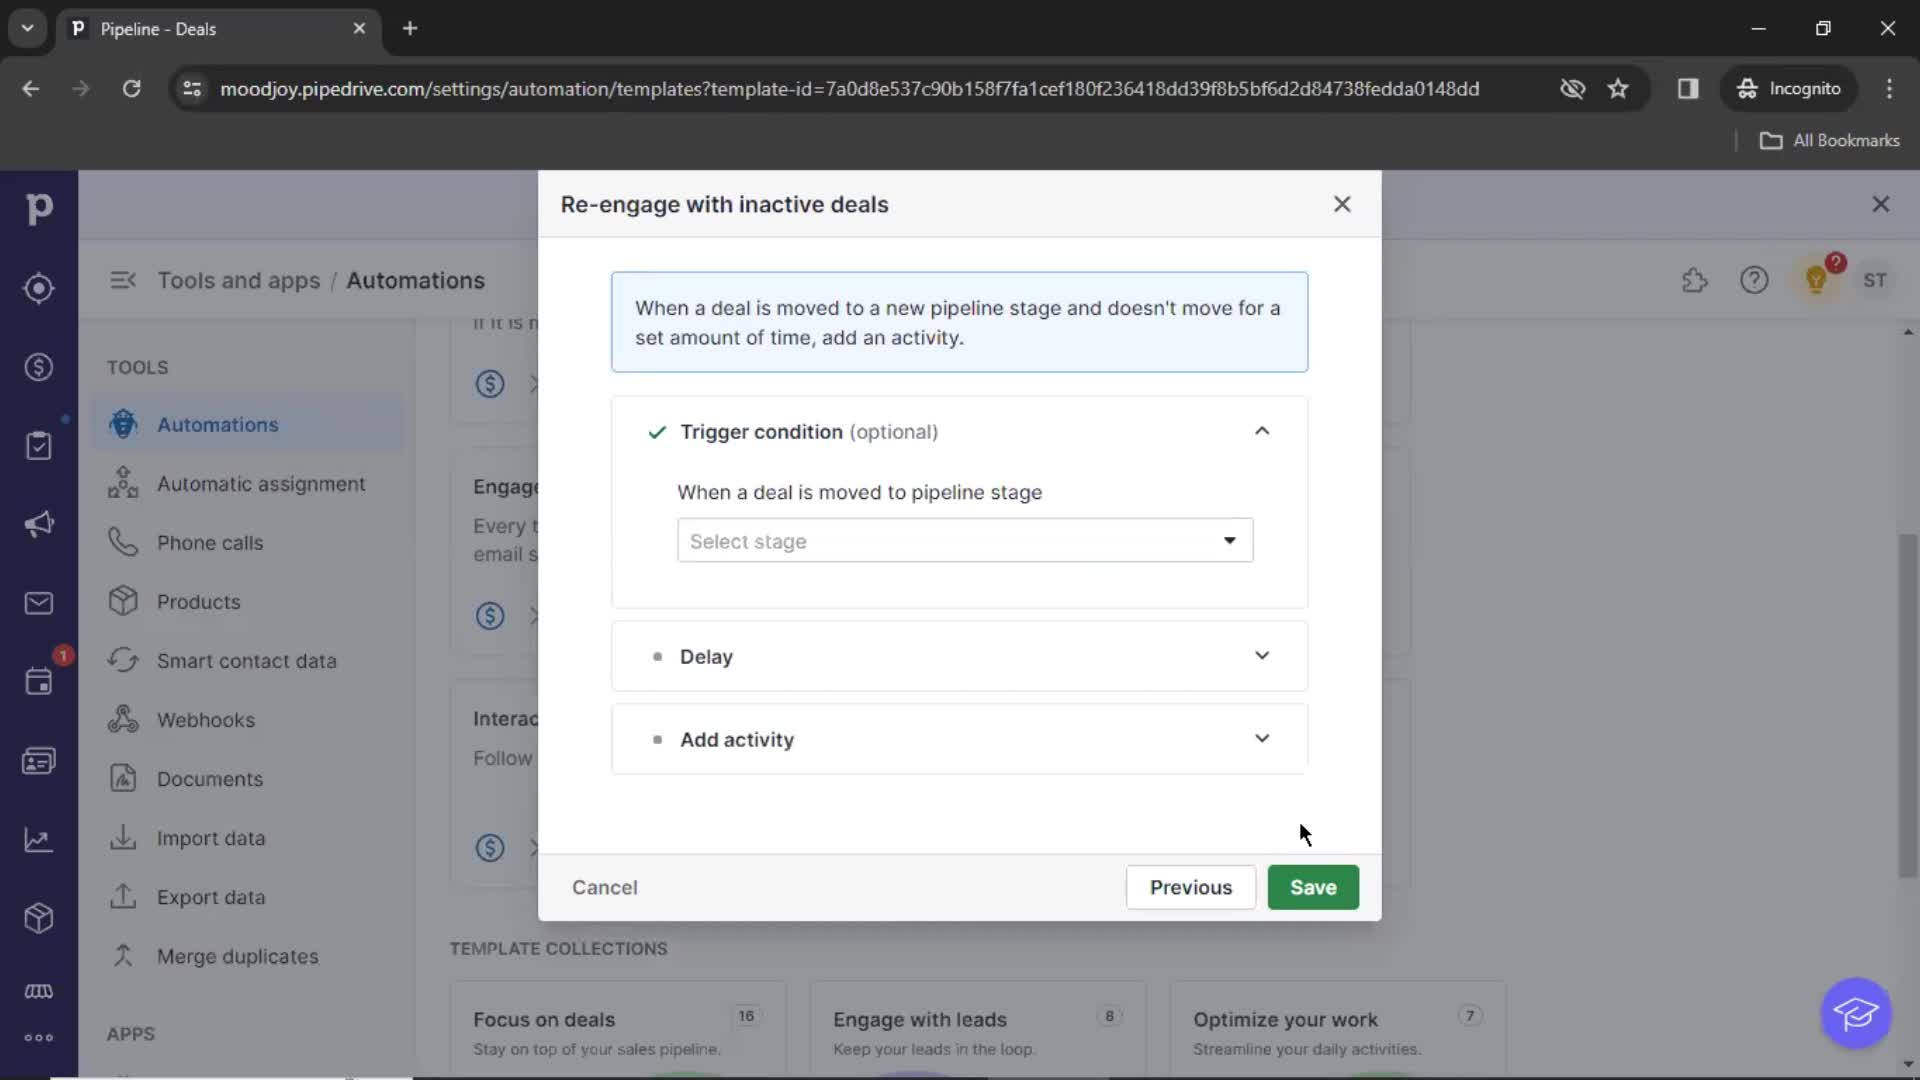Click the Cancel button
This screenshot has height=1080, width=1920.
point(605,887)
